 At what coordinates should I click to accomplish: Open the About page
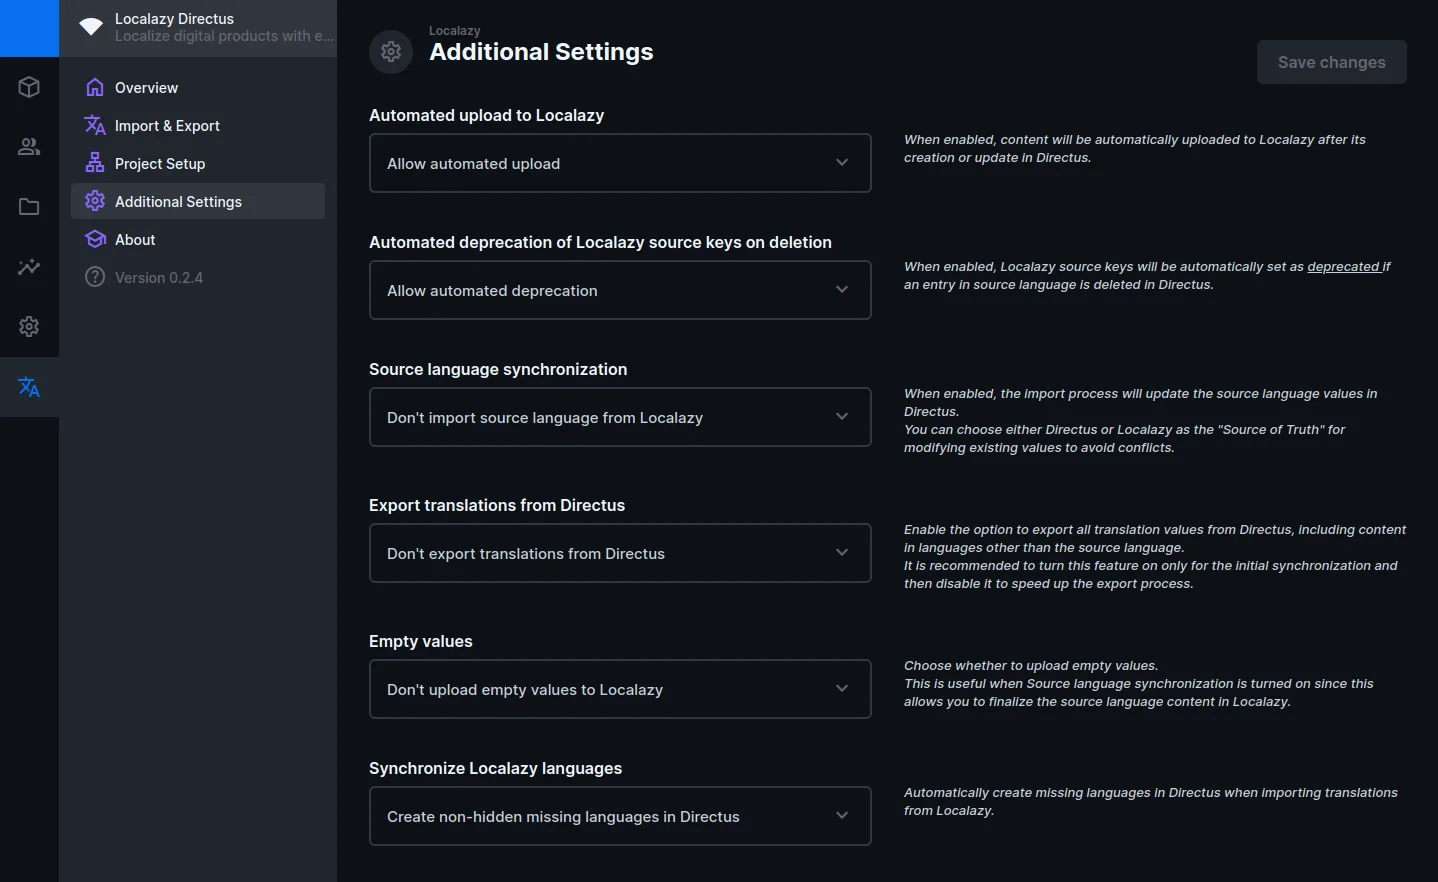(198, 239)
